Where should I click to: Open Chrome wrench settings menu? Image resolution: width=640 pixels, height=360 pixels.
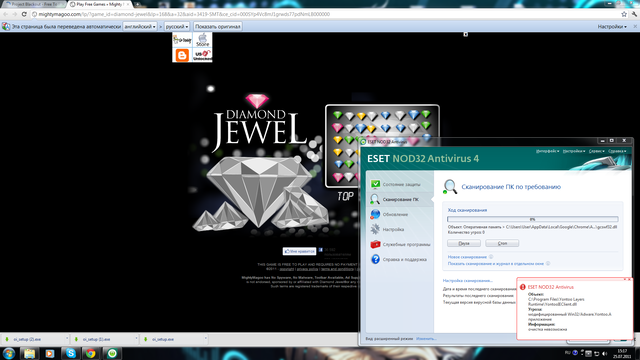634,14
